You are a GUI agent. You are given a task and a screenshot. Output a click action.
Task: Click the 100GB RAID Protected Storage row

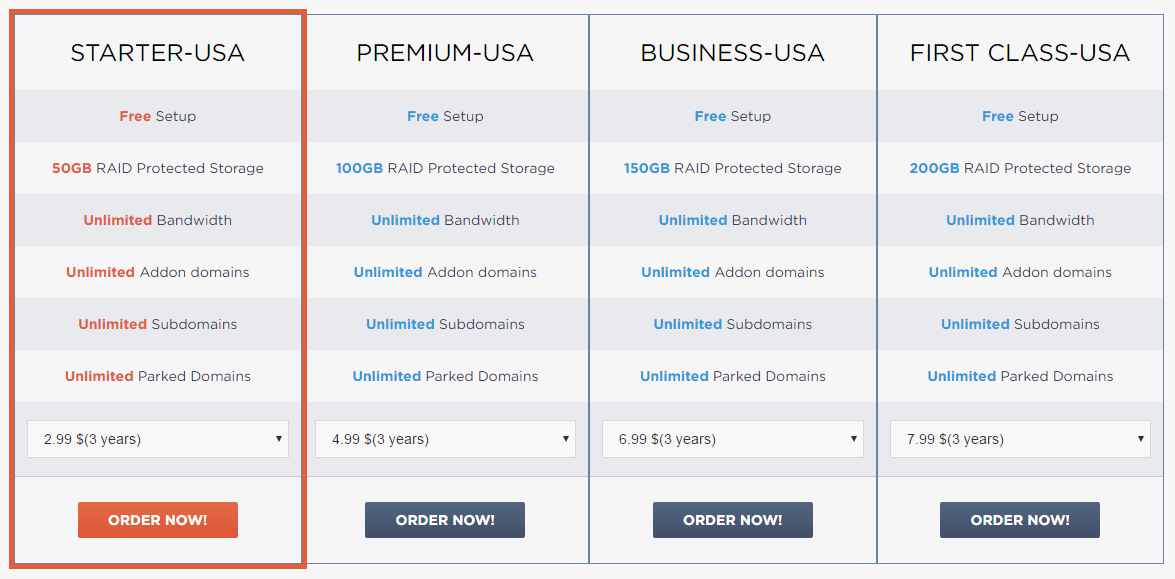[445, 169]
